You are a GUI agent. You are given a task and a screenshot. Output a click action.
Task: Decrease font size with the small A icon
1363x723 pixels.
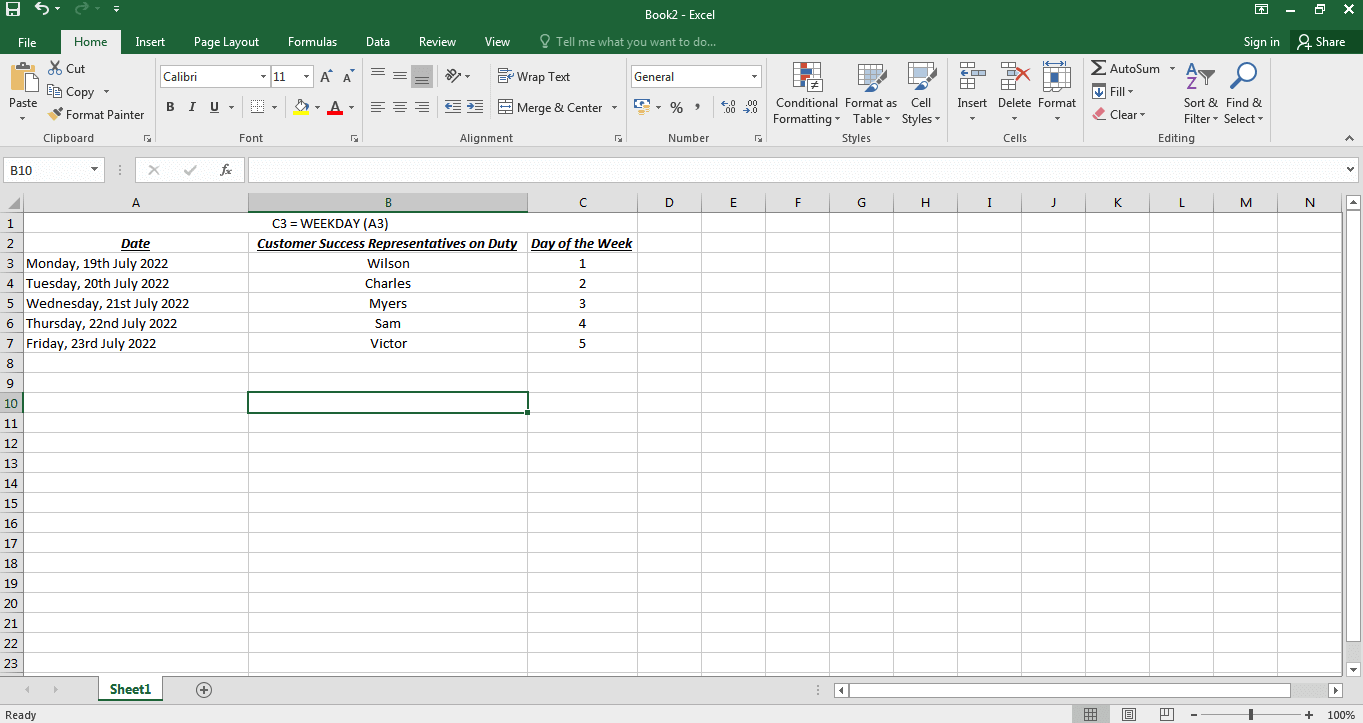pyautogui.click(x=348, y=76)
